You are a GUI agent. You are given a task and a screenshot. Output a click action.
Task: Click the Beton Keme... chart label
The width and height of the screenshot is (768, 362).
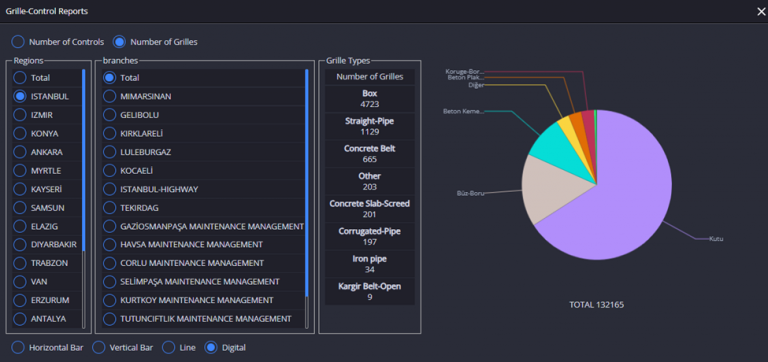point(463,111)
